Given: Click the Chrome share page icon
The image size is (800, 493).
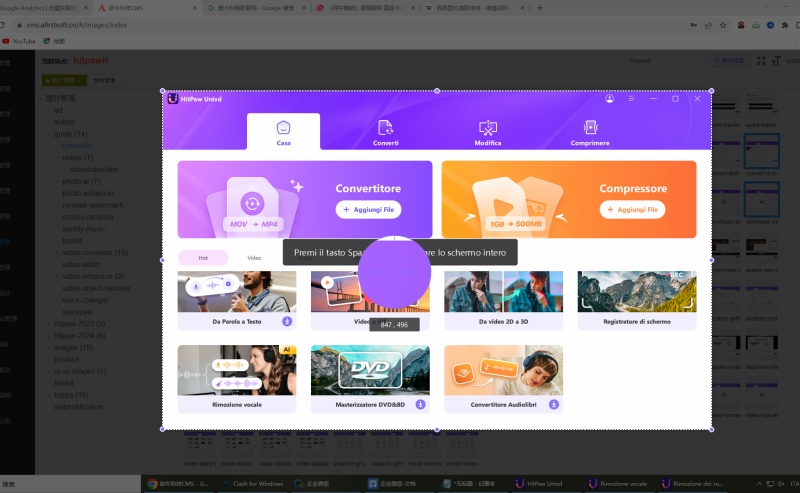Looking at the screenshot, I should coord(708,25).
